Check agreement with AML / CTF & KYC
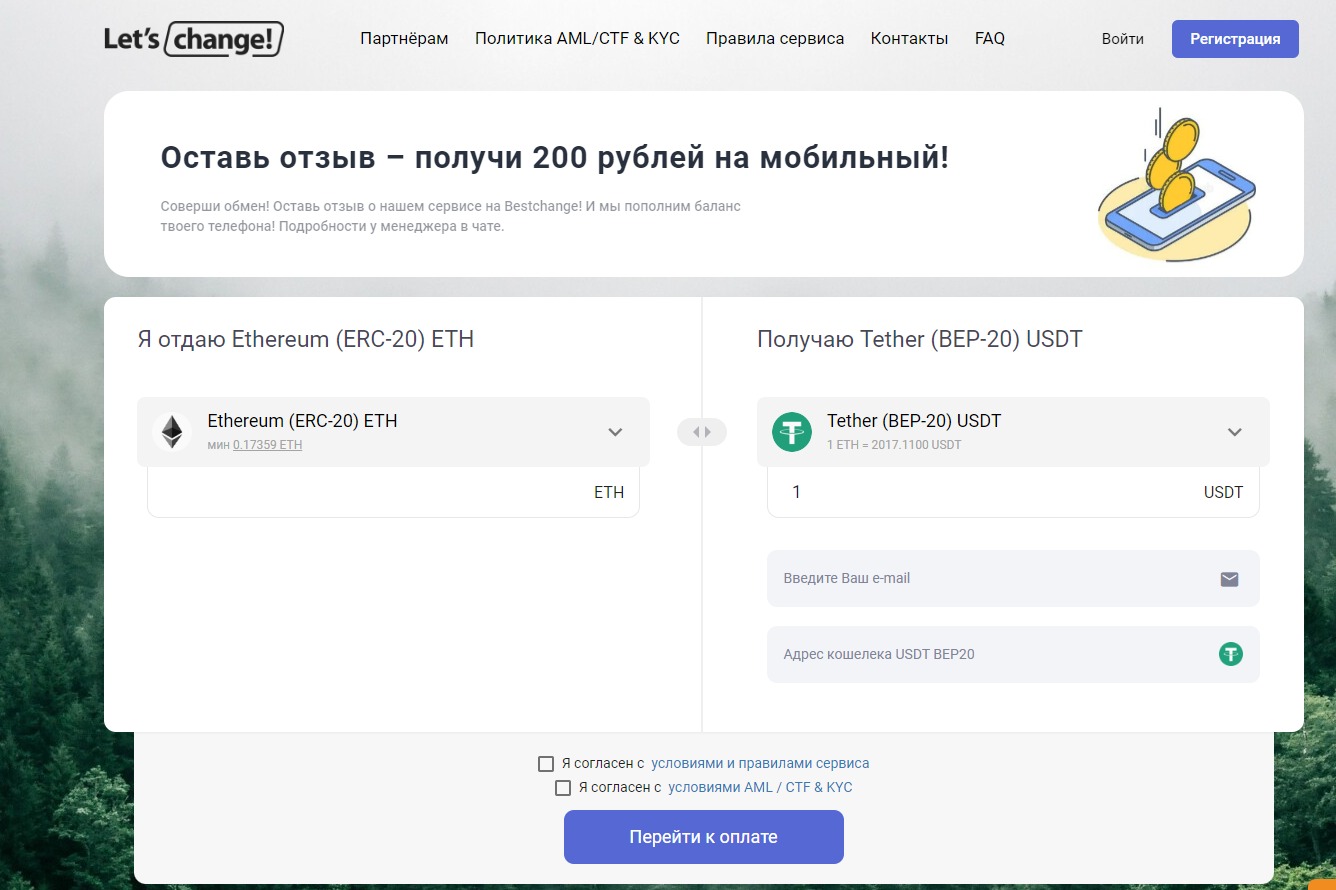 (x=563, y=788)
